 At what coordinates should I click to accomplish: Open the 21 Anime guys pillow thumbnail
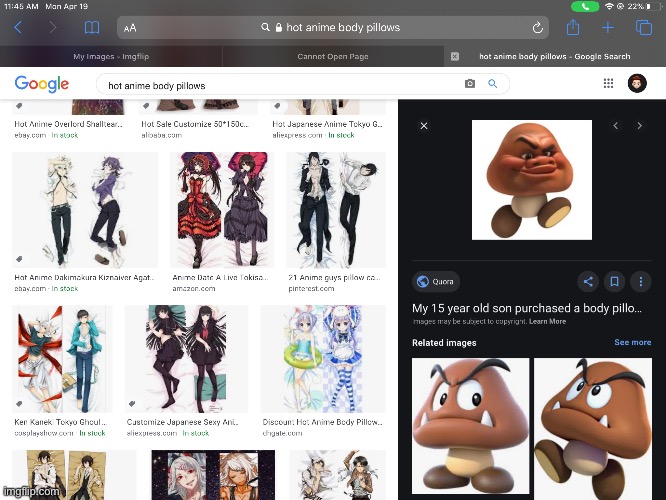tap(336, 210)
